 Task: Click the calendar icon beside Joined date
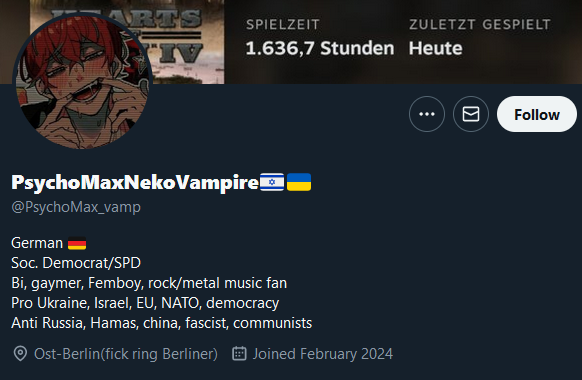point(239,354)
